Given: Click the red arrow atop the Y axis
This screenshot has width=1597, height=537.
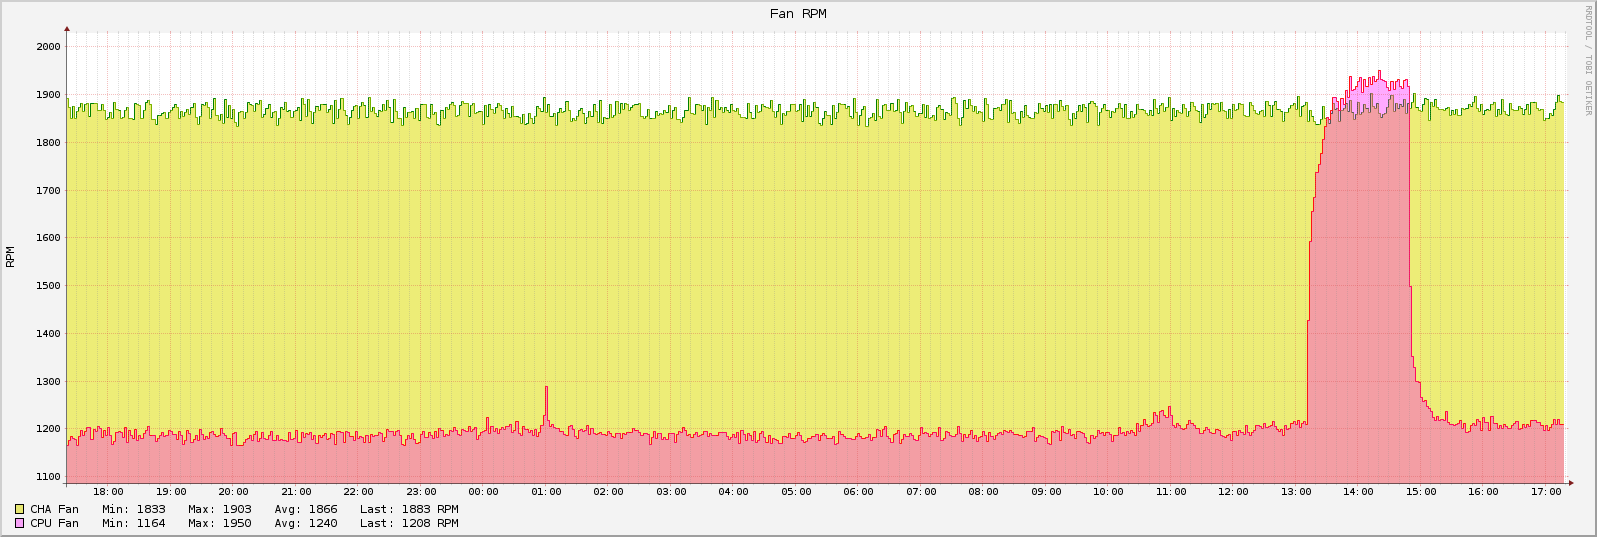Looking at the screenshot, I should [67, 29].
